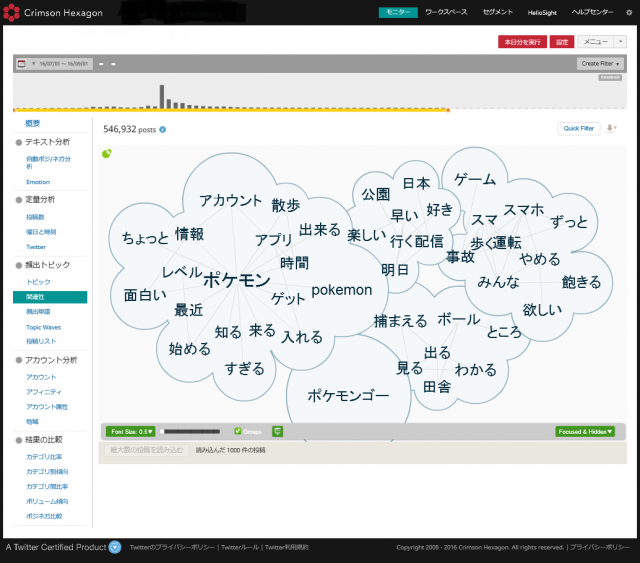
Task: Open the gear settings icon in the top bar
Action: click(x=629, y=13)
